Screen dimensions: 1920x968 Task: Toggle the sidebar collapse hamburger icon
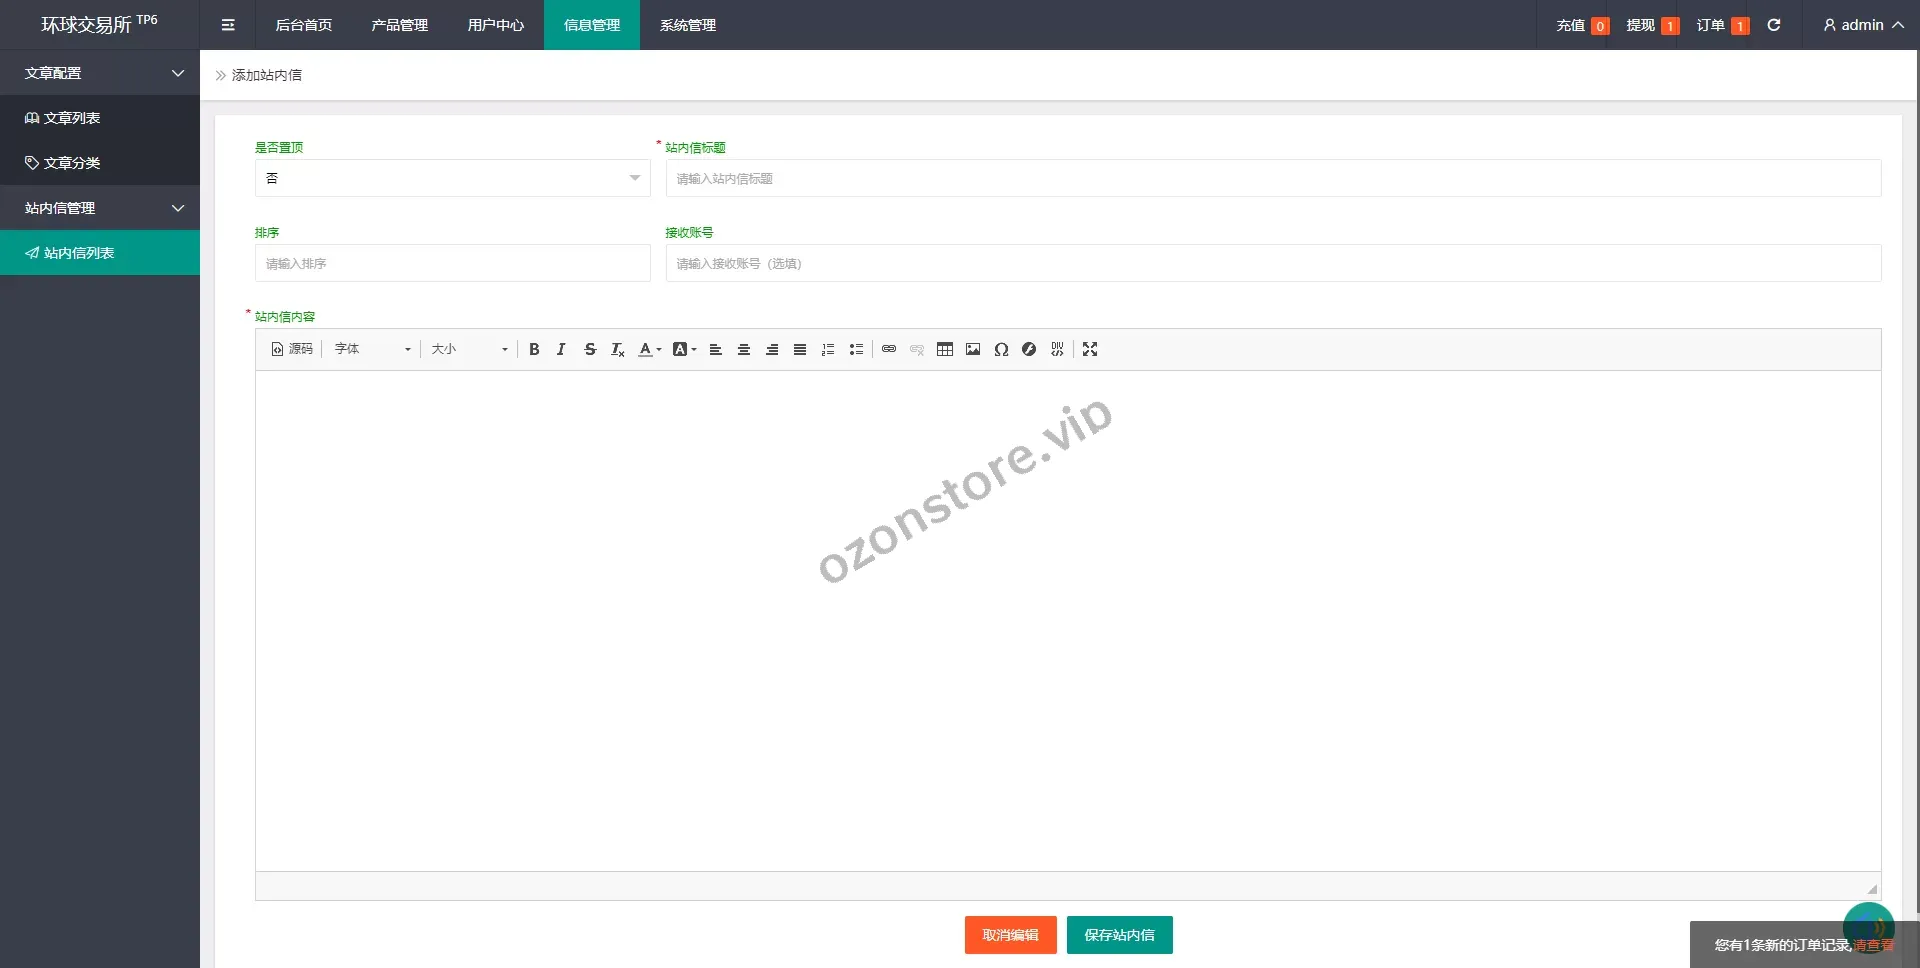pyautogui.click(x=228, y=25)
